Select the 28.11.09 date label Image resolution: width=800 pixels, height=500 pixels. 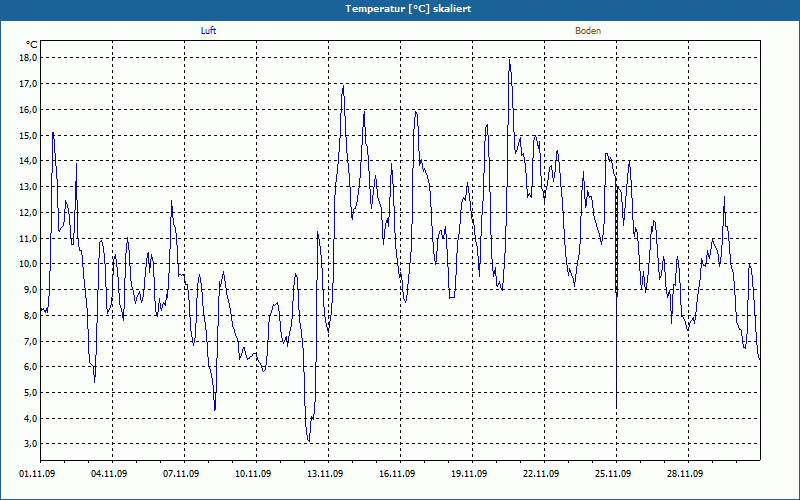pyautogui.click(x=684, y=474)
